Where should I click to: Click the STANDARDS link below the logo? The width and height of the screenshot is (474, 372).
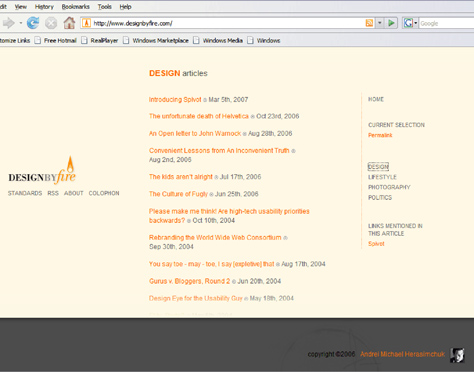[x=25, y=193]
